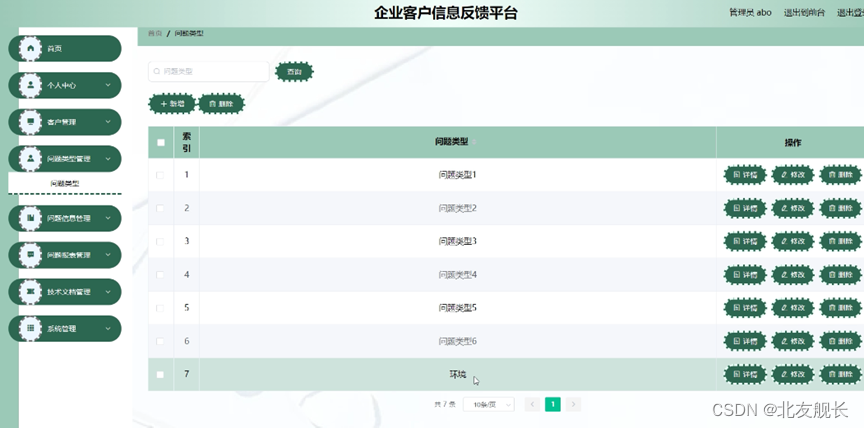Image resolution: width=864 pixels, height=428 pixels.
Task: Click 详情 for 问题类型1 row
Action: [x=745, y=175]
